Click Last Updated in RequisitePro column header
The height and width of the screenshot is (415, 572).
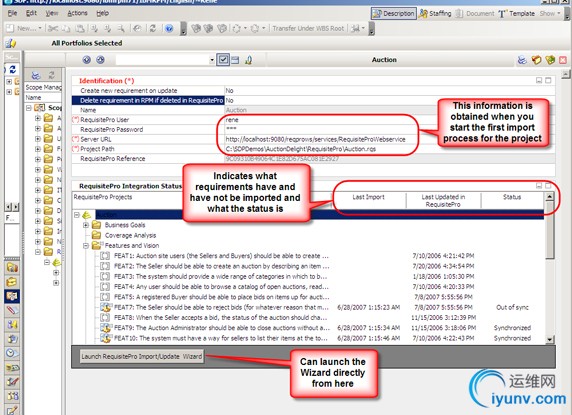(x=443, y=201)
